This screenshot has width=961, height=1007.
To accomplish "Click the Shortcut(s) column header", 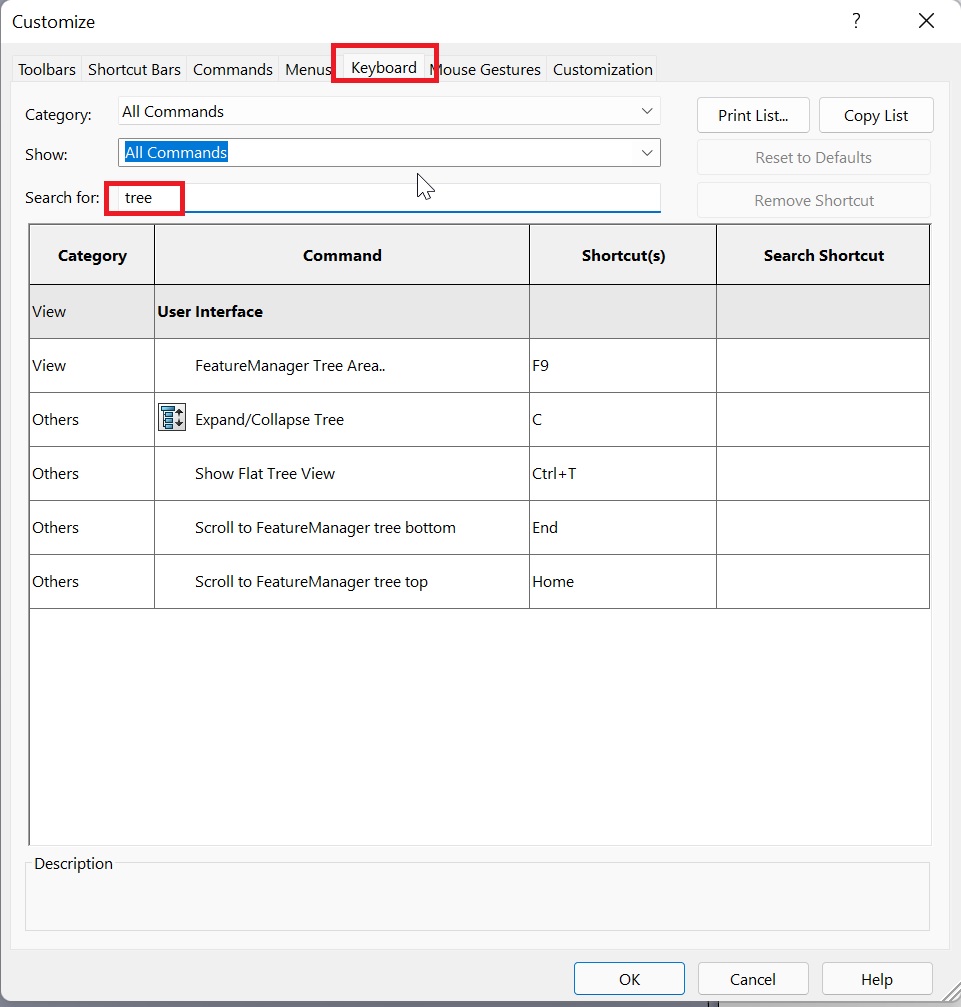I will [x=623, y=255].
